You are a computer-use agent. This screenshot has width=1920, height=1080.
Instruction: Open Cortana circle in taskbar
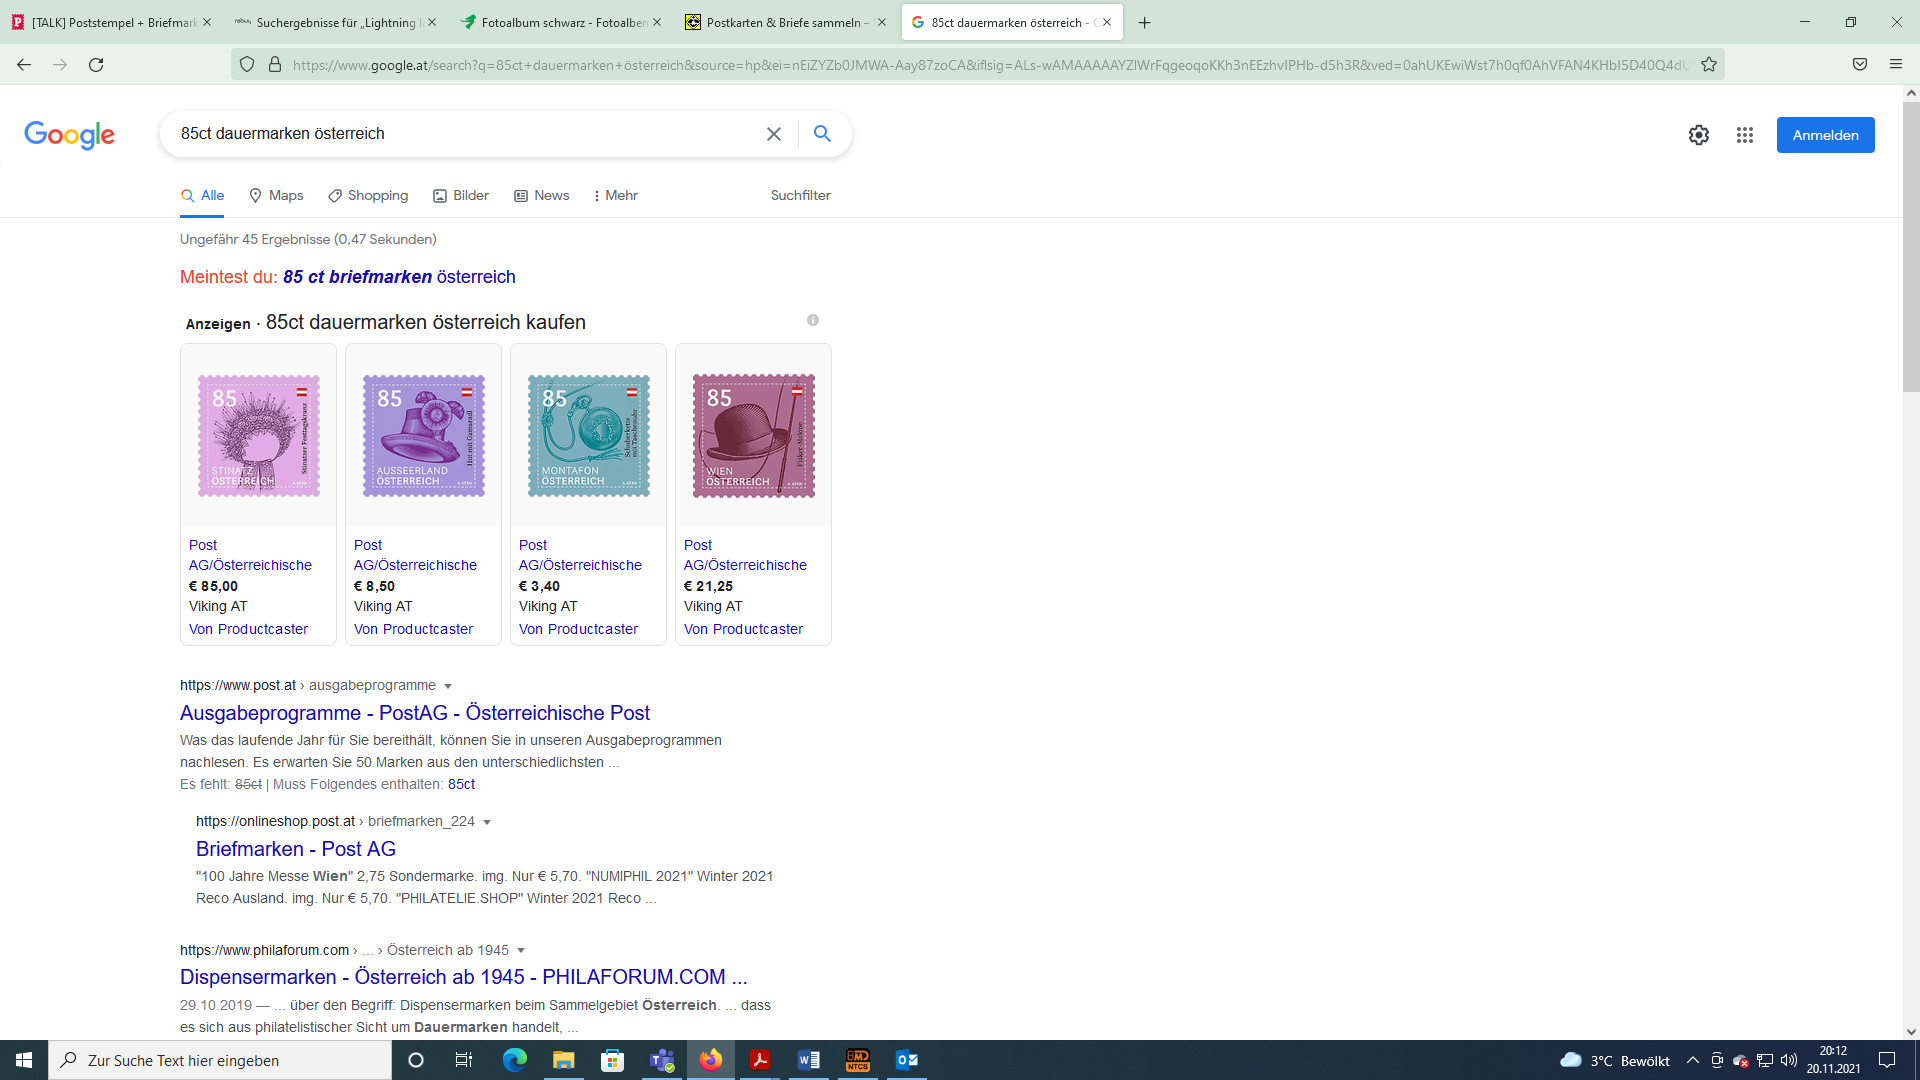click(416, 1060)
